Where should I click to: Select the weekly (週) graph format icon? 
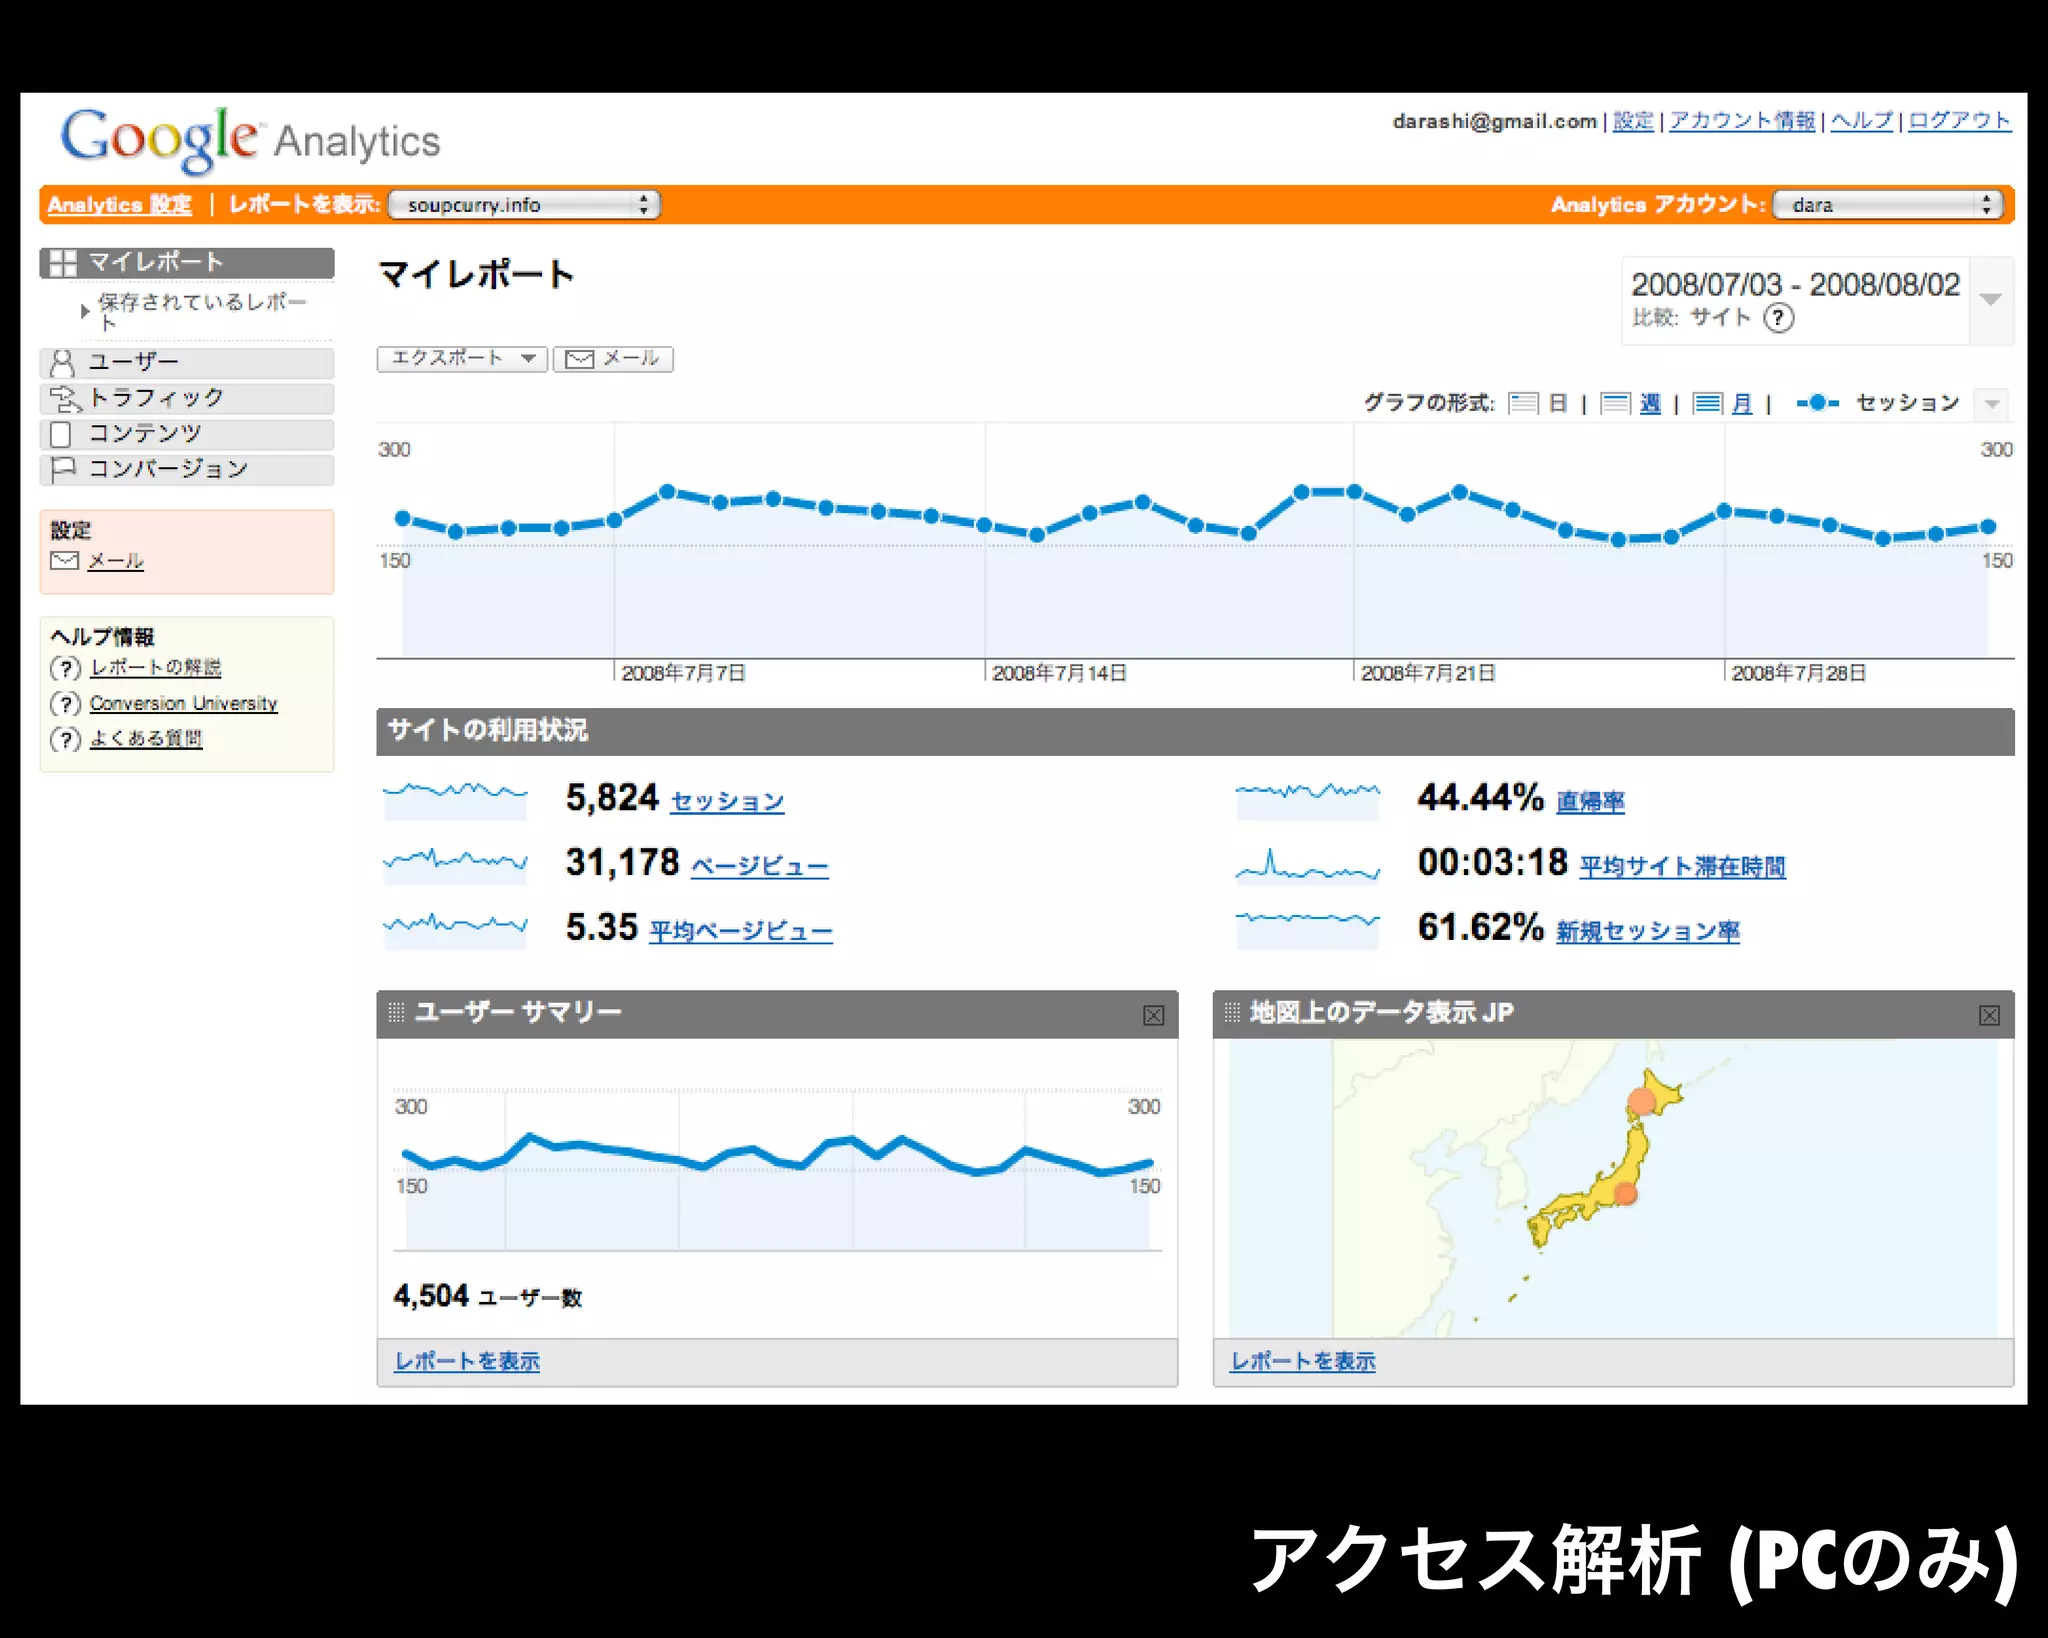pyautogui.click(x=1615, y=403)
